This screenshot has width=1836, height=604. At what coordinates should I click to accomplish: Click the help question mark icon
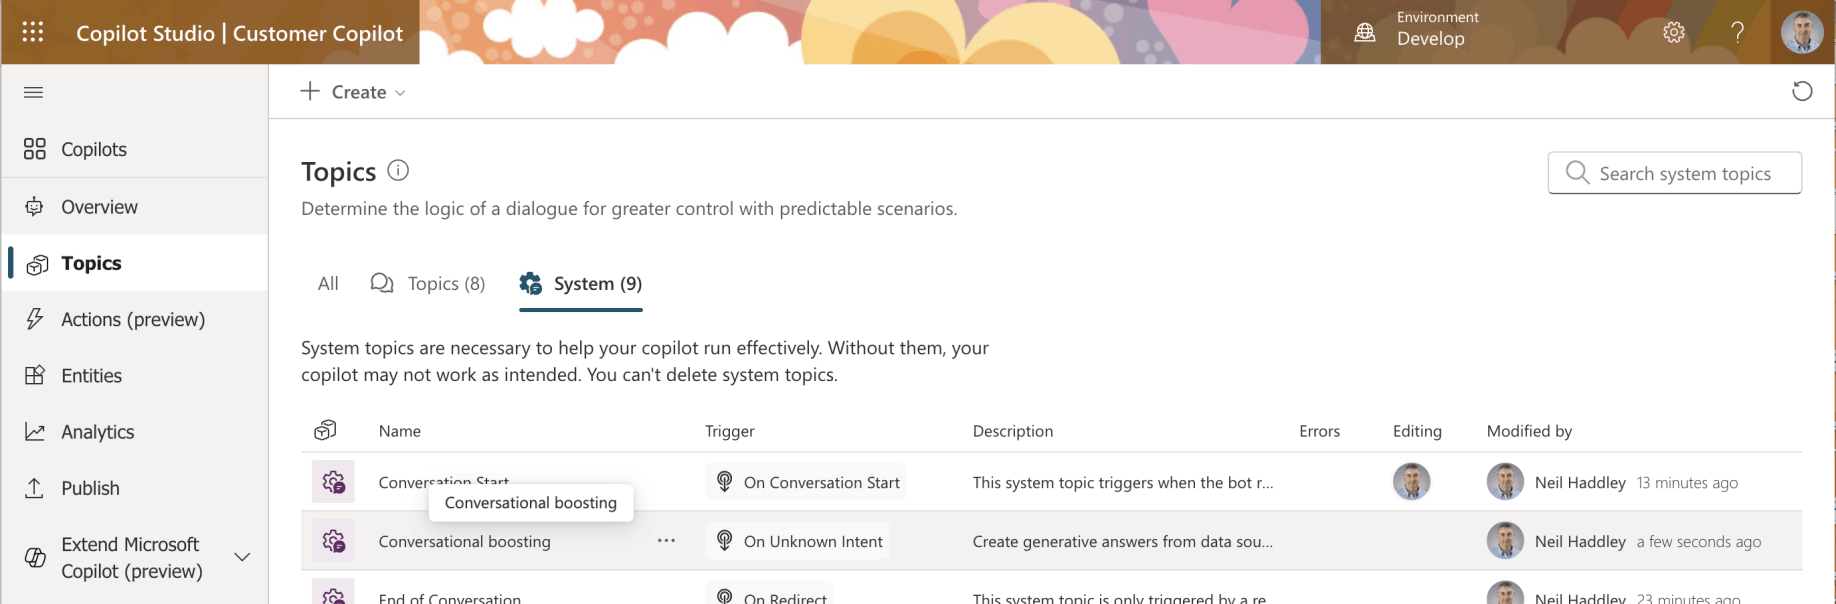[x=1738, y=33]
